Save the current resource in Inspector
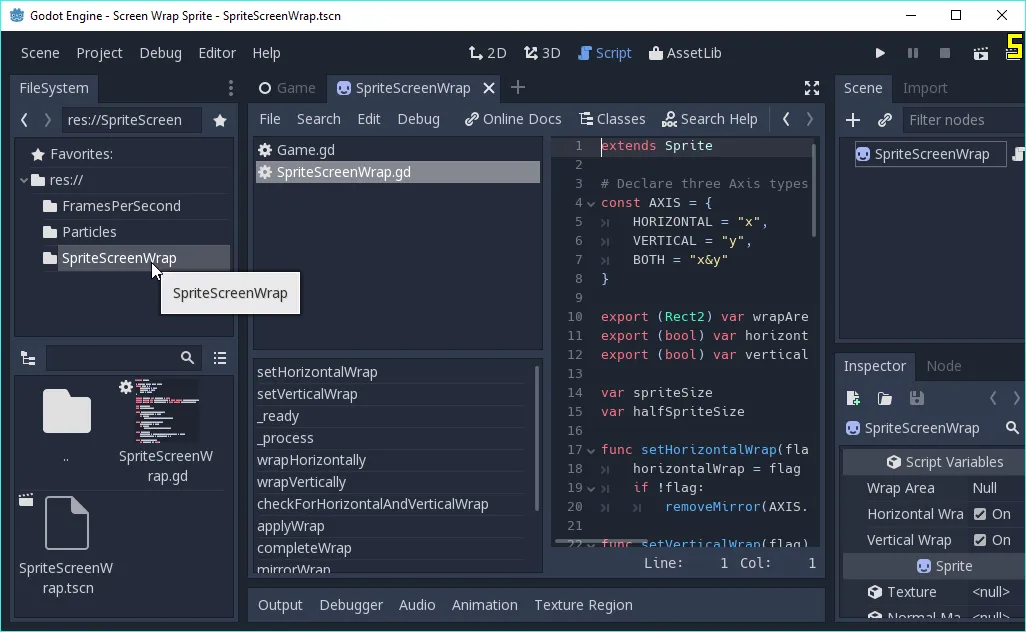The height and width of the screenshot is (632, 1026). (917, 398)
